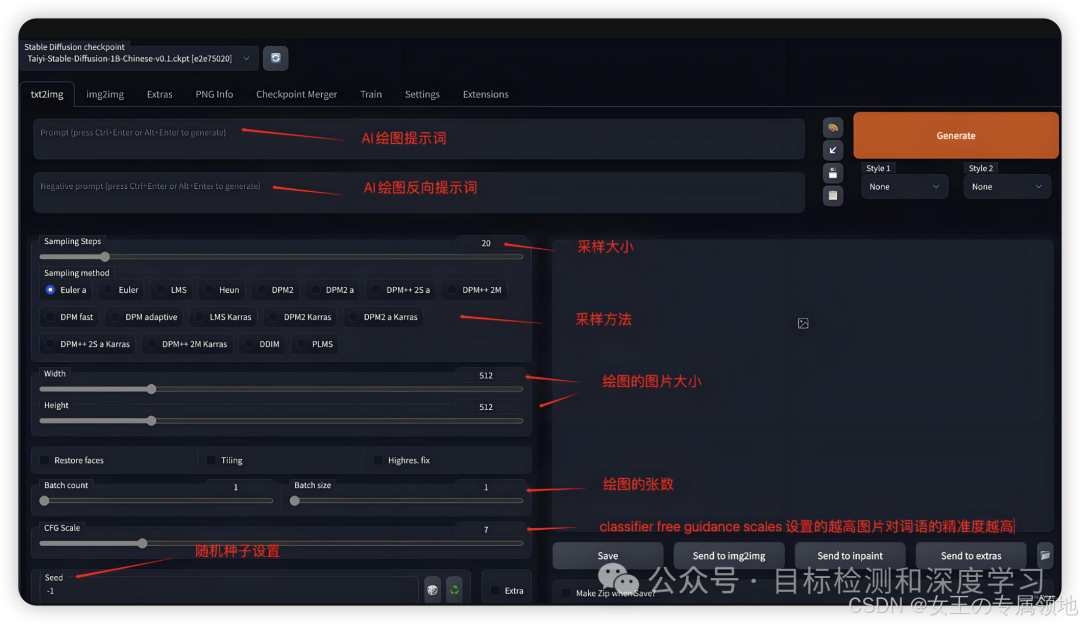1080x624 pixels.
Task: Select the LMS Karras sampling method
Action: click(223, 317)
